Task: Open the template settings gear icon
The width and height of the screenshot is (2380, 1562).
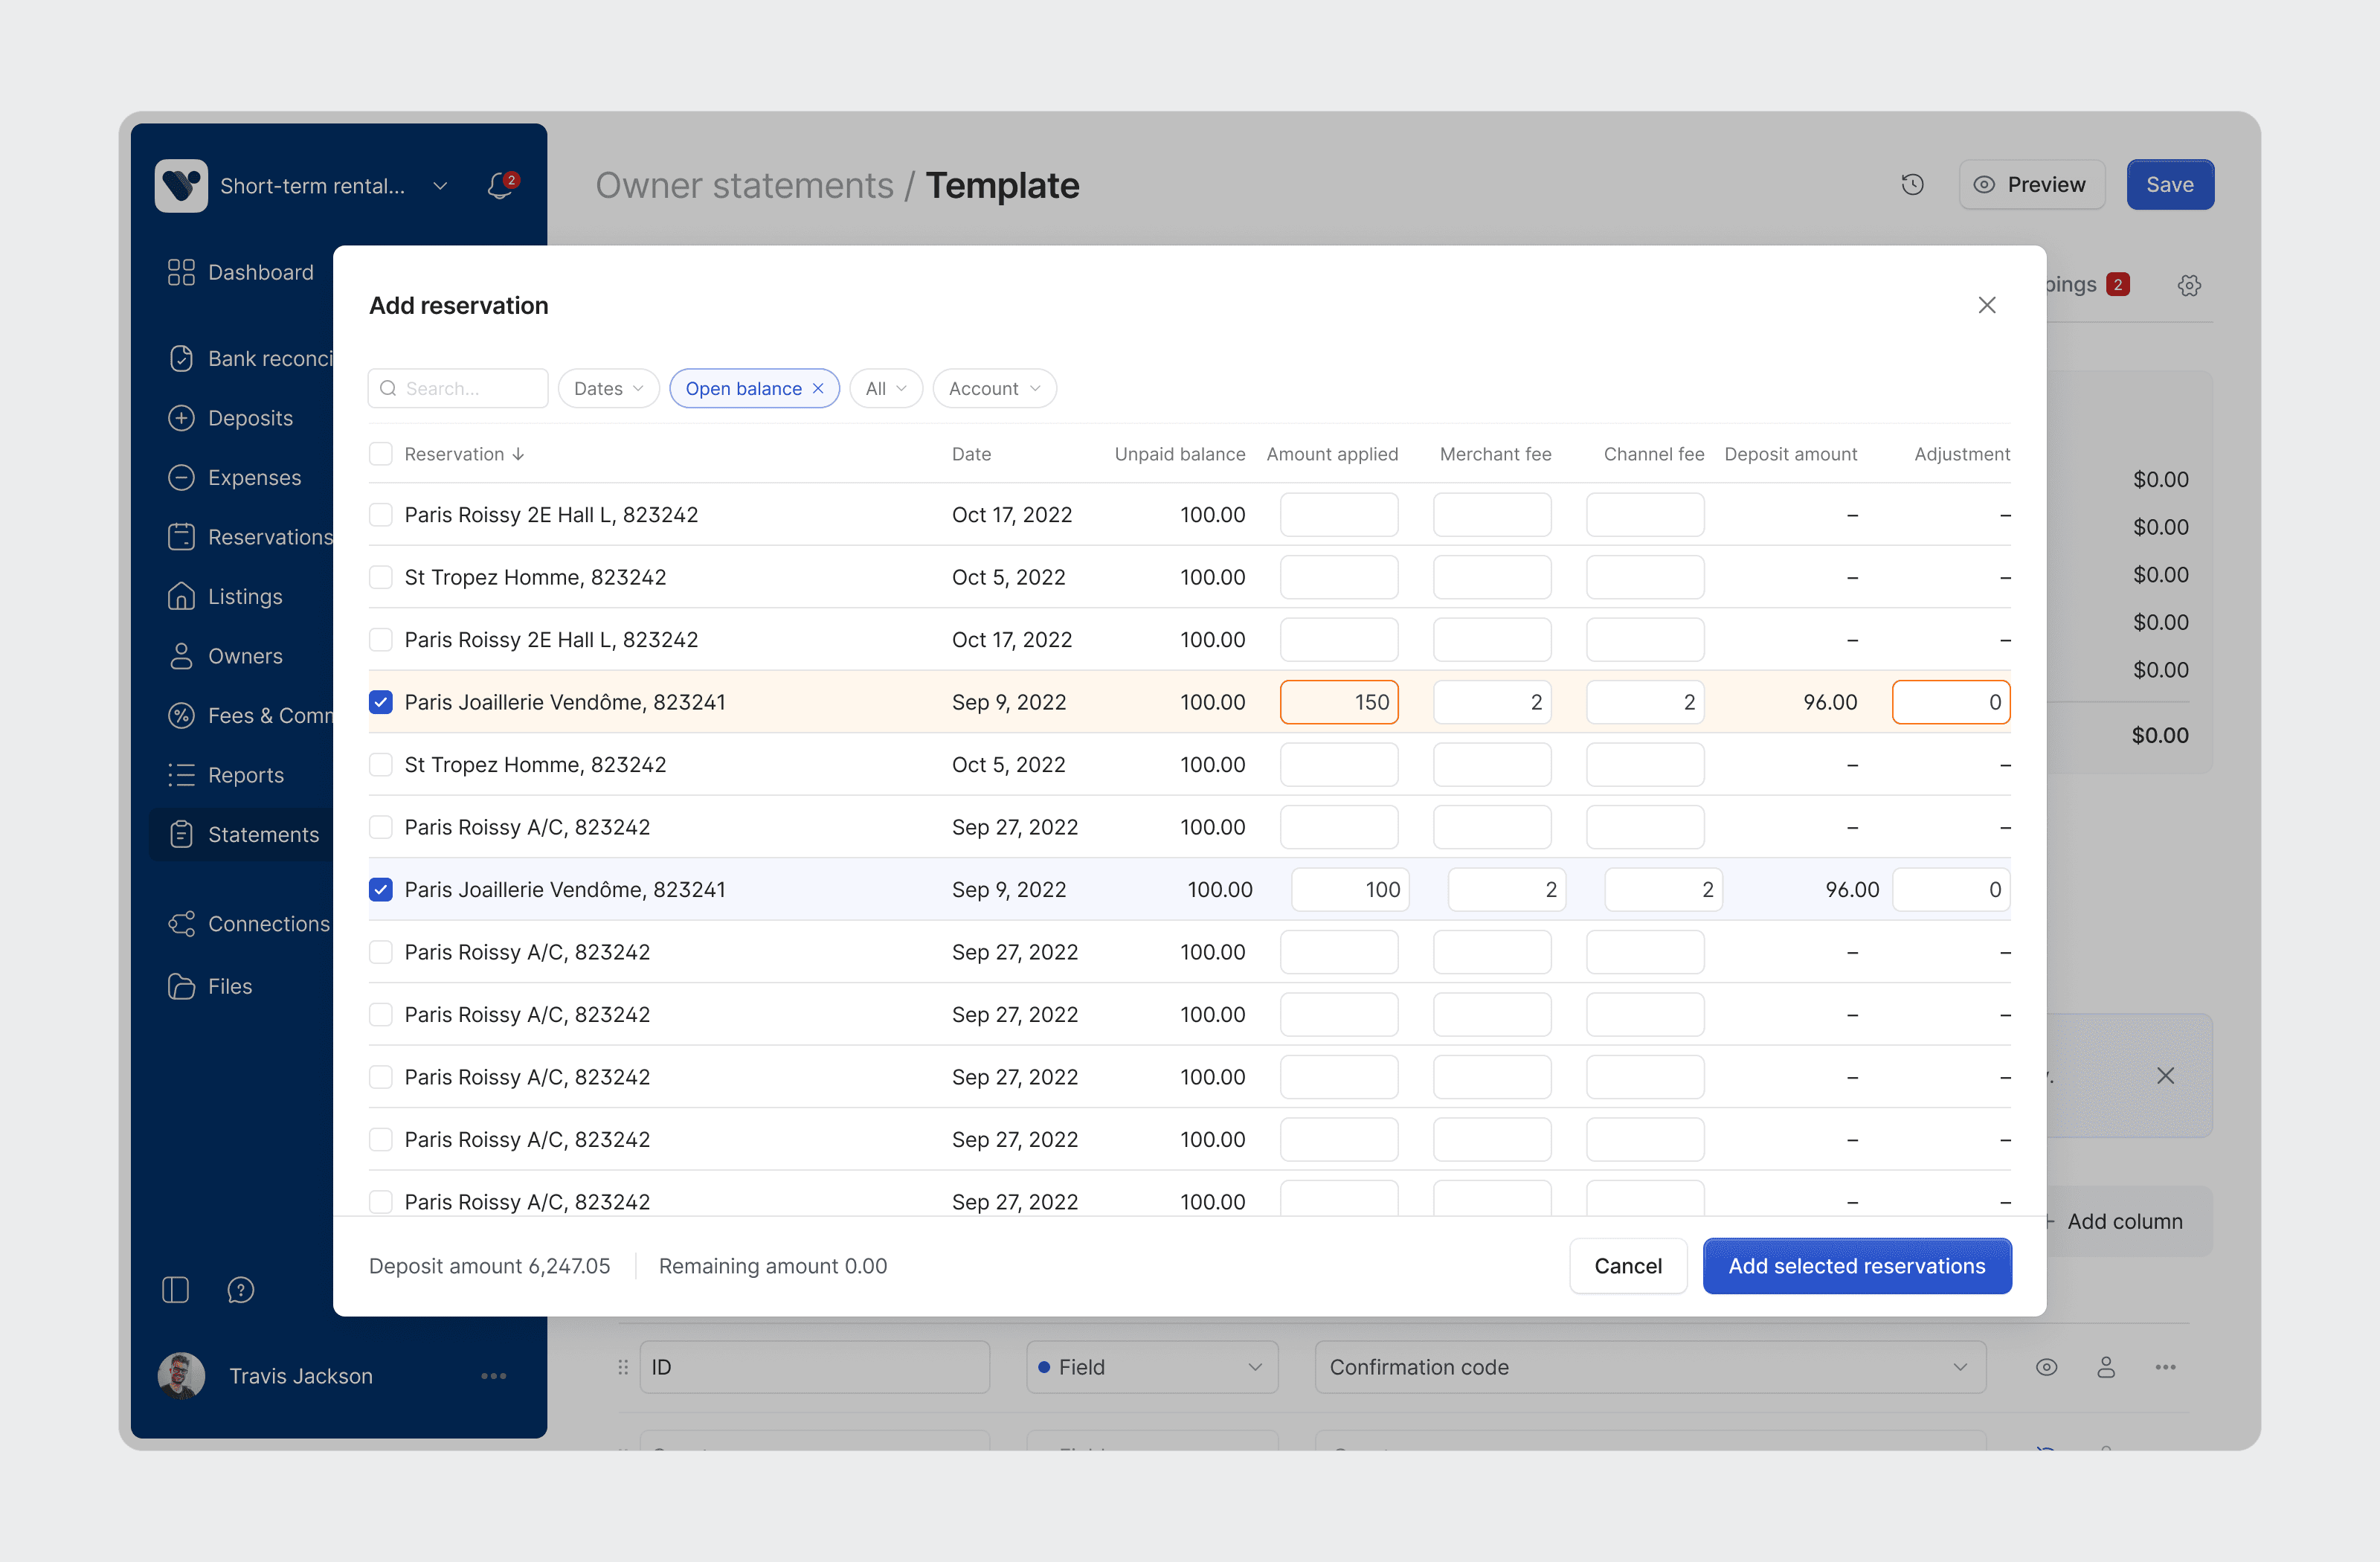Action: coord(2189,285)
